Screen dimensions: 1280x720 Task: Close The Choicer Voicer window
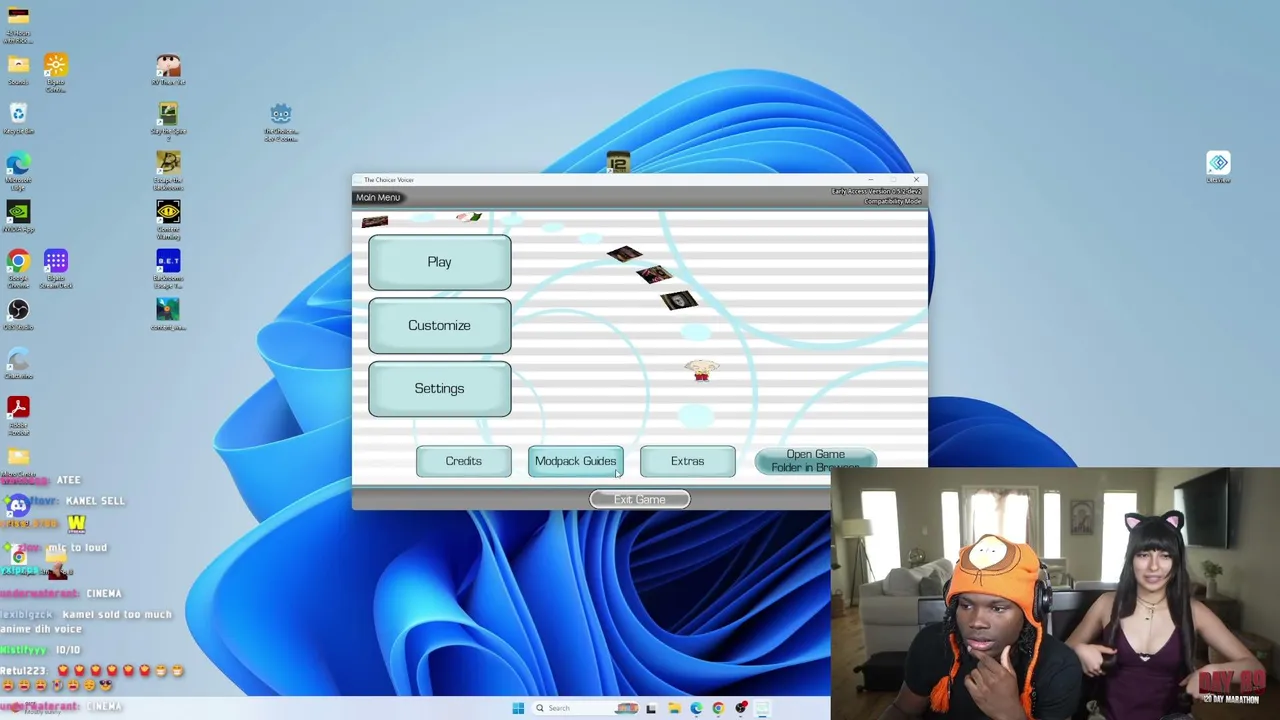point(916,180)
